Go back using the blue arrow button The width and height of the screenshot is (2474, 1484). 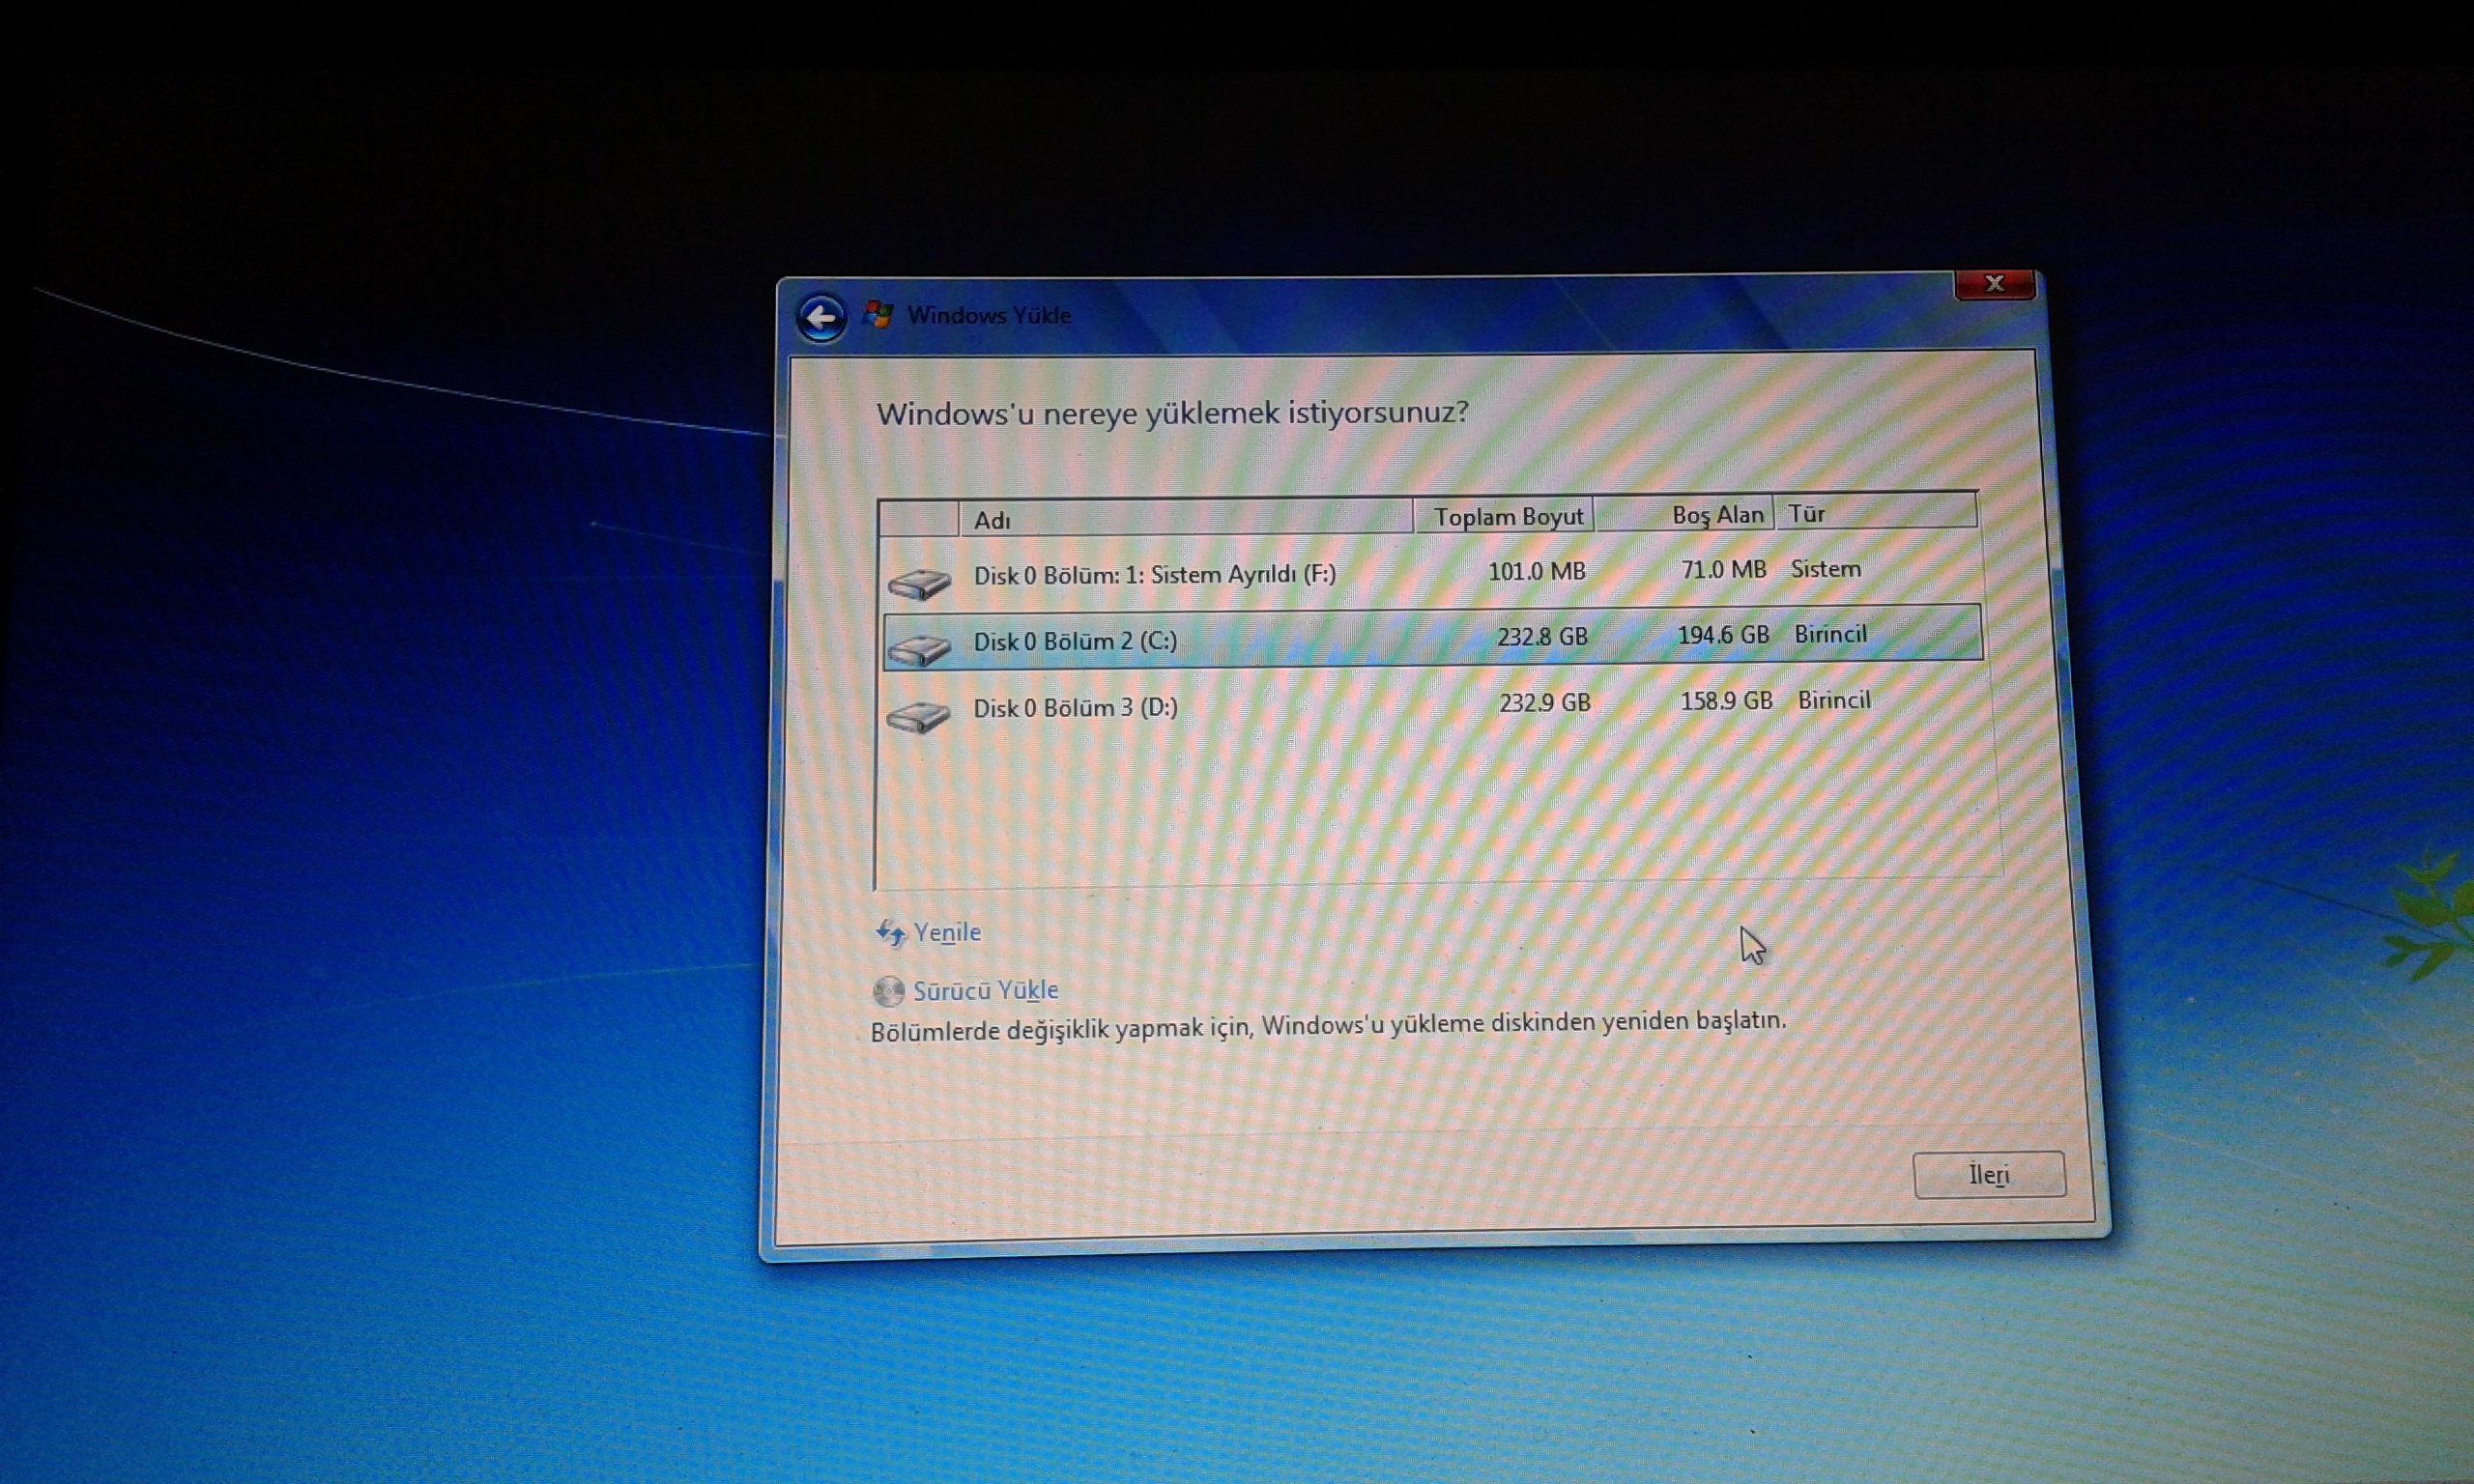821,319
